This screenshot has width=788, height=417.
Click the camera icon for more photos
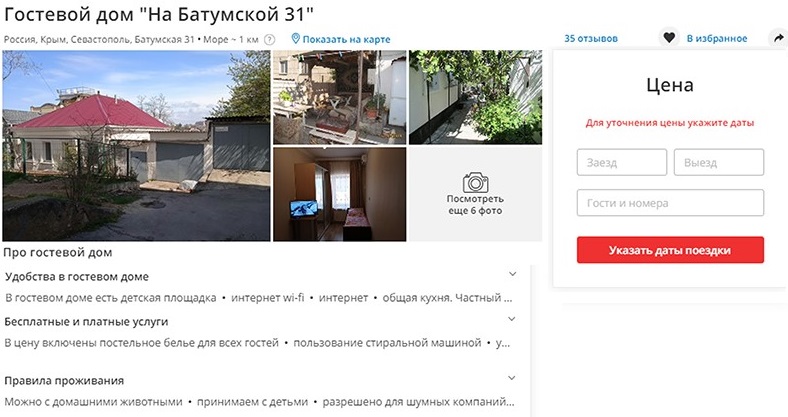tap(475, 183)
